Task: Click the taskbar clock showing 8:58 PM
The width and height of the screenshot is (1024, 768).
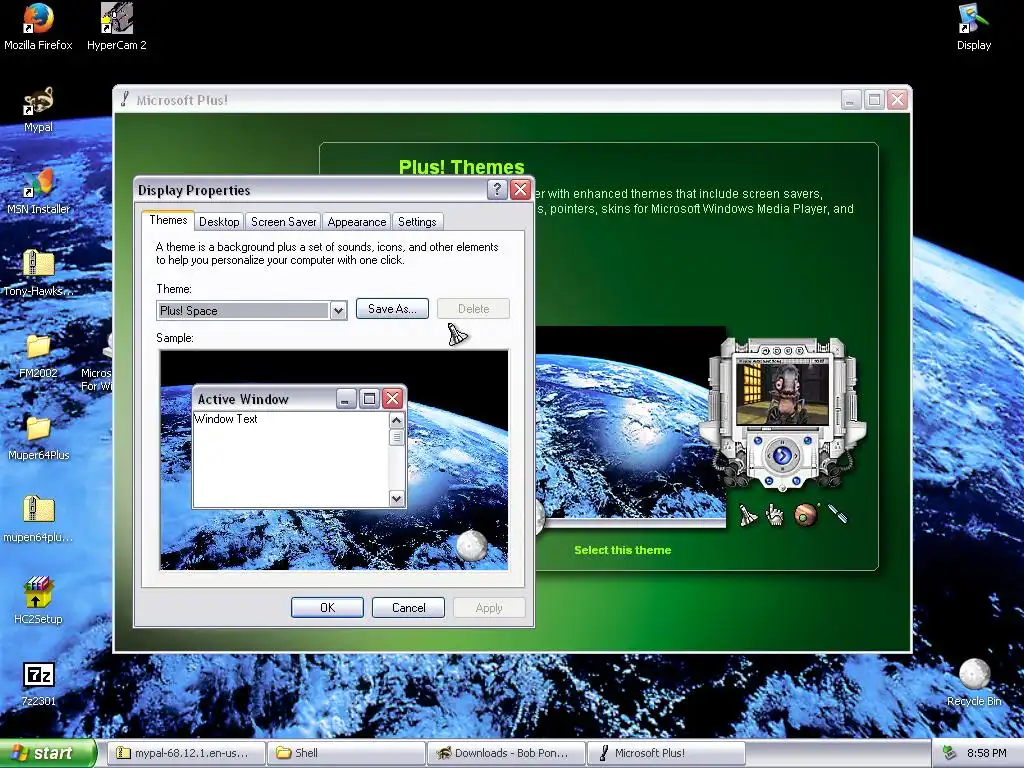Action: coord(987,753)
